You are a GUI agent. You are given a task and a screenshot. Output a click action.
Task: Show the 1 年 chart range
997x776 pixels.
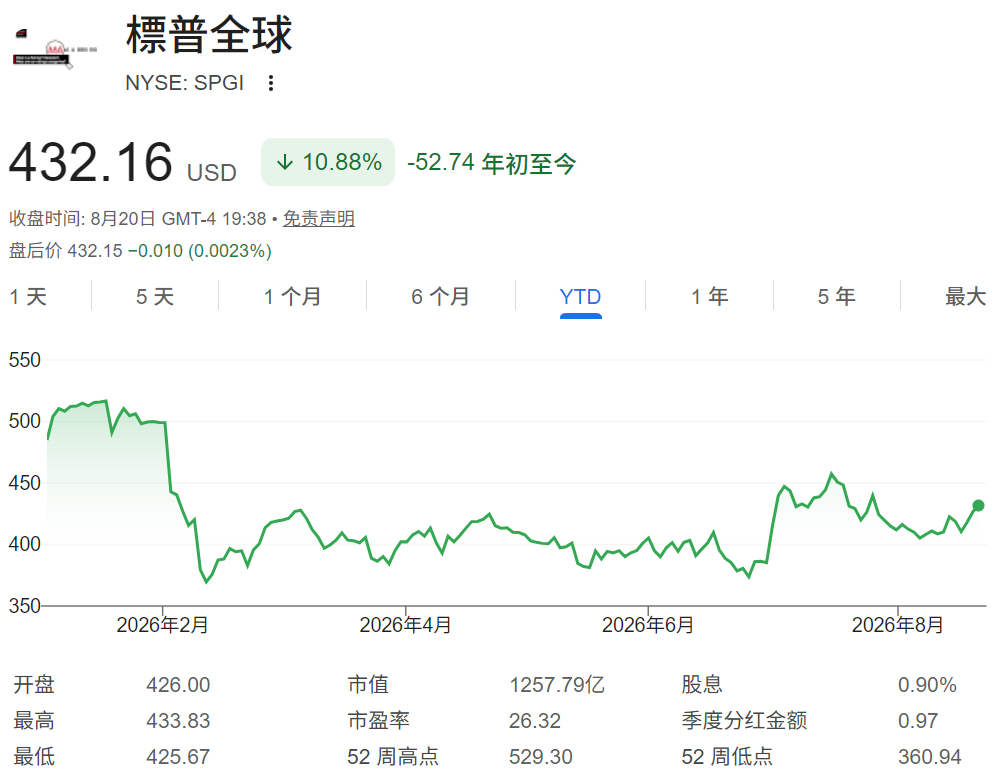[x=710, y=296]
